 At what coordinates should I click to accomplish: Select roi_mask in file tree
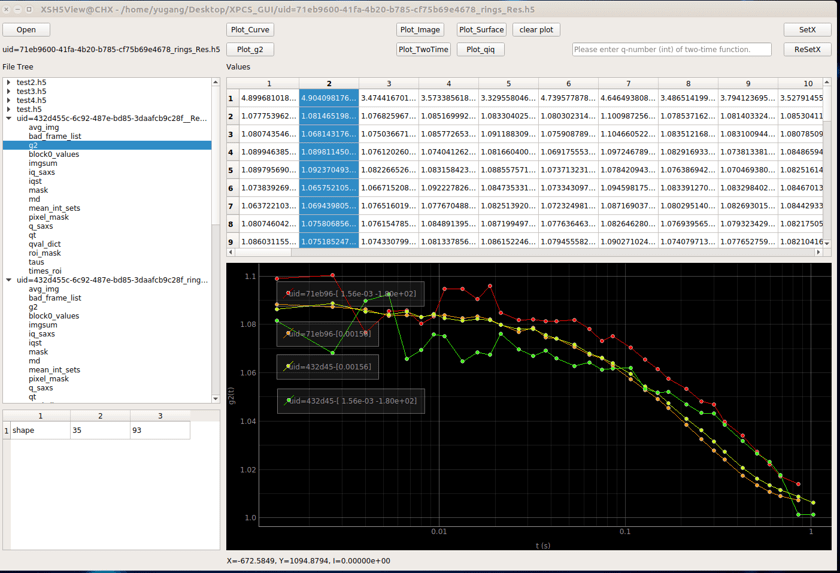click(44, 253)
